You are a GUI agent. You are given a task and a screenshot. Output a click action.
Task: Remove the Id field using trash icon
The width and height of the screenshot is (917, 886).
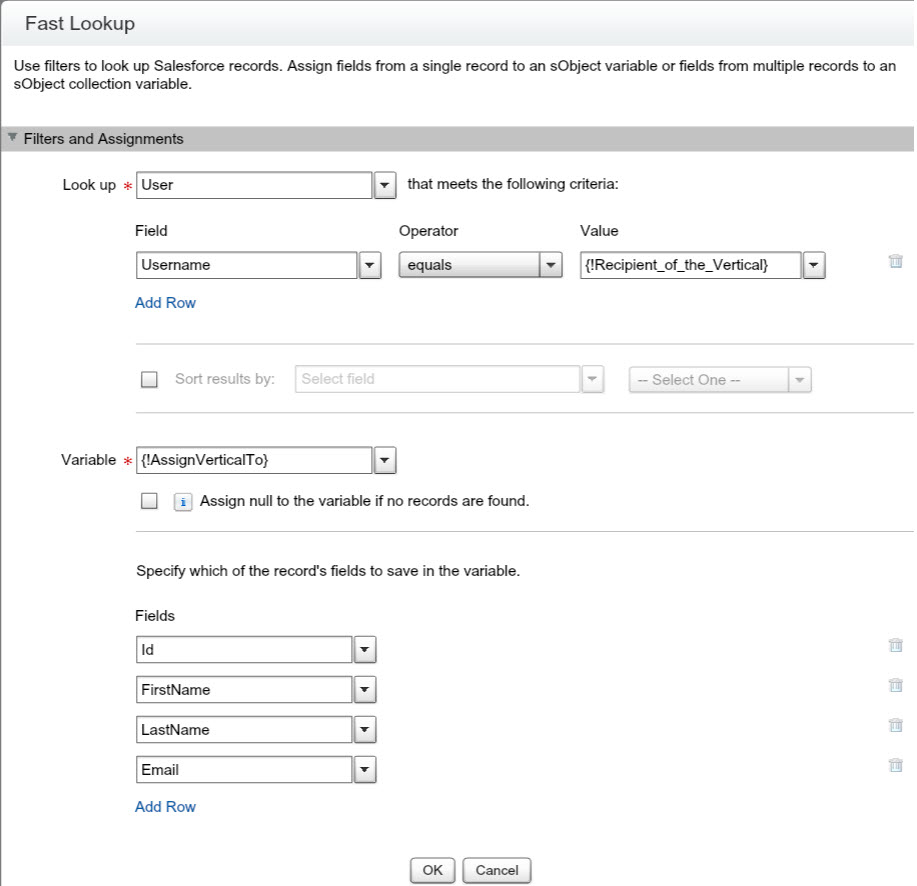point(895,646)
